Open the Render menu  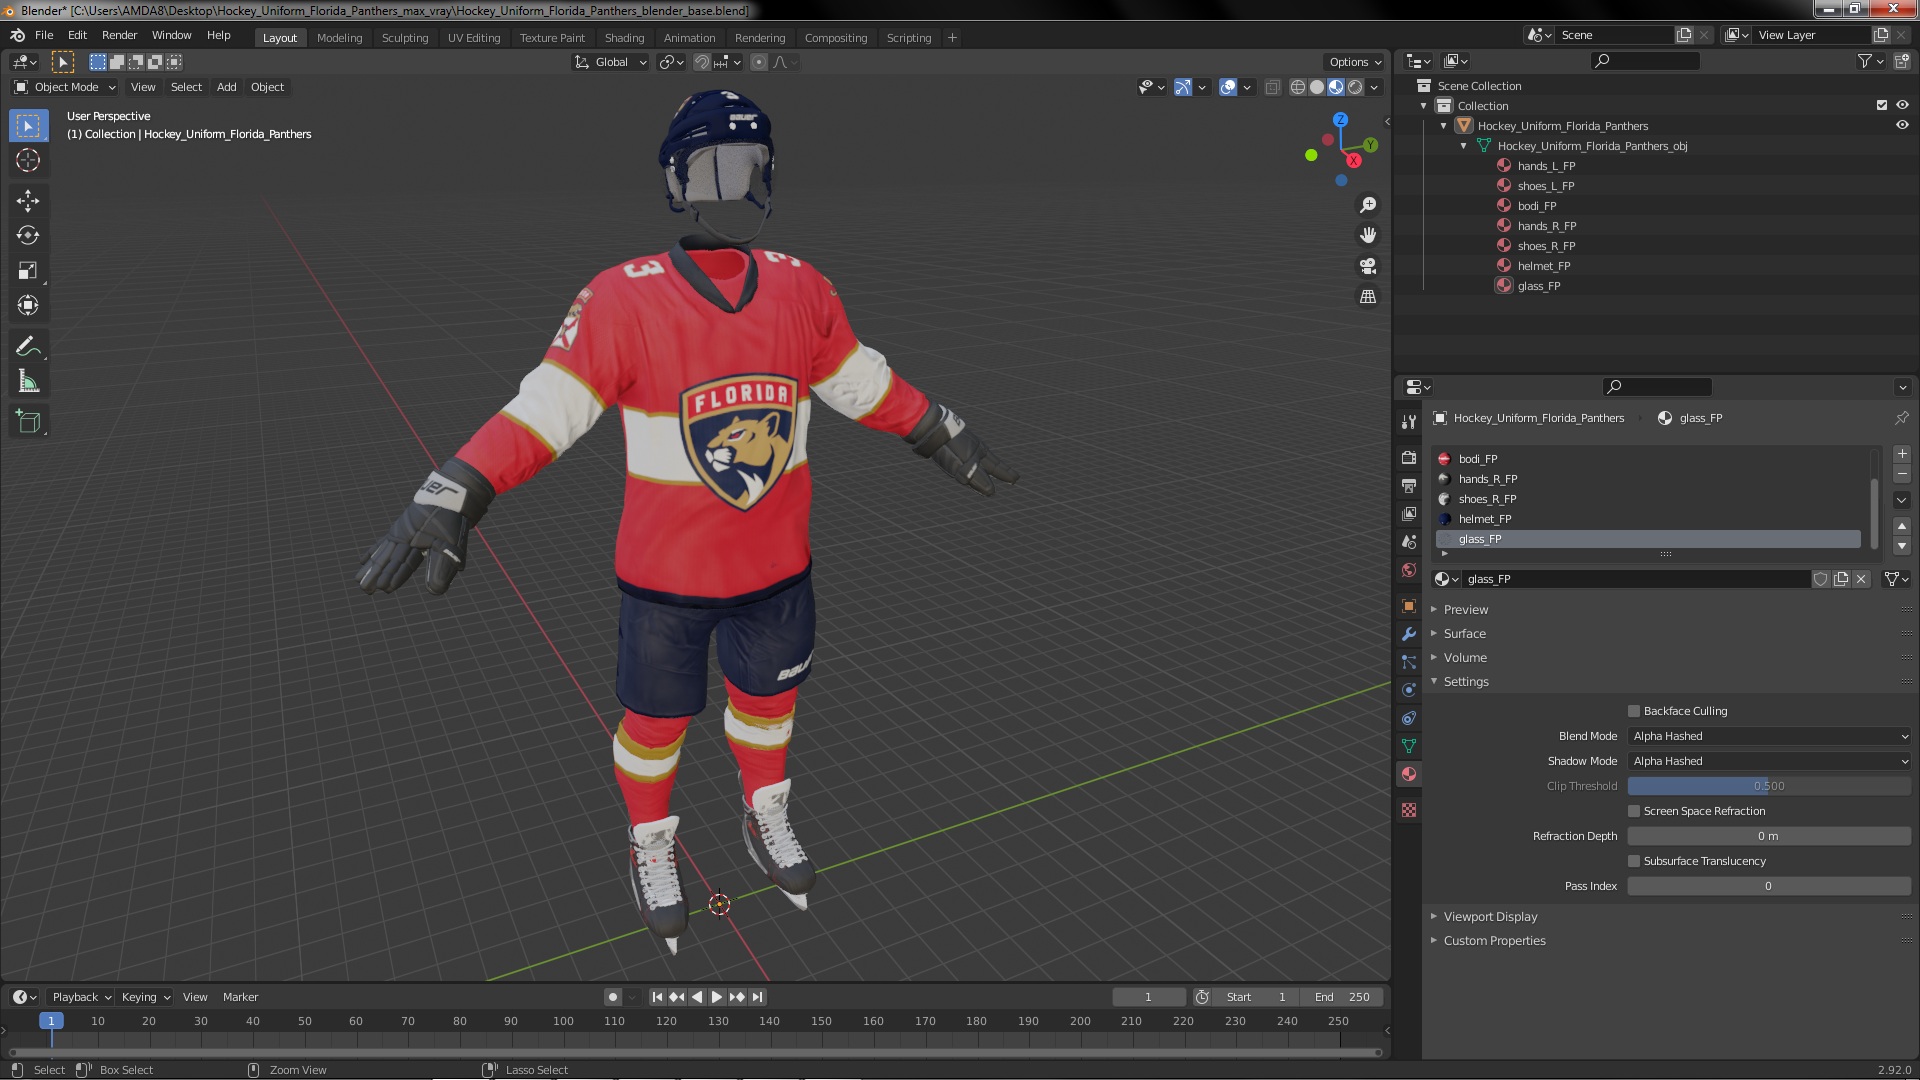[x=119, y=35]
